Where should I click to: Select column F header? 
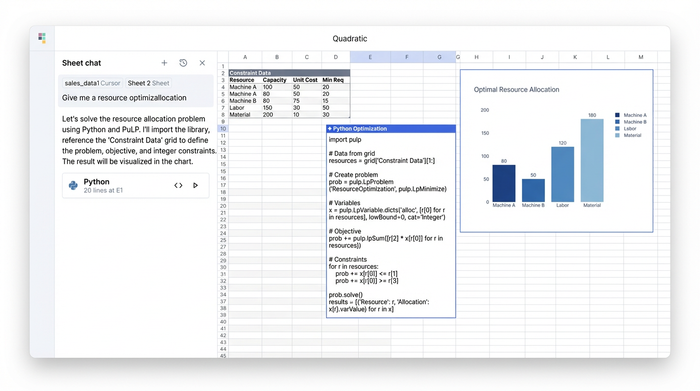tap(407, 57)
